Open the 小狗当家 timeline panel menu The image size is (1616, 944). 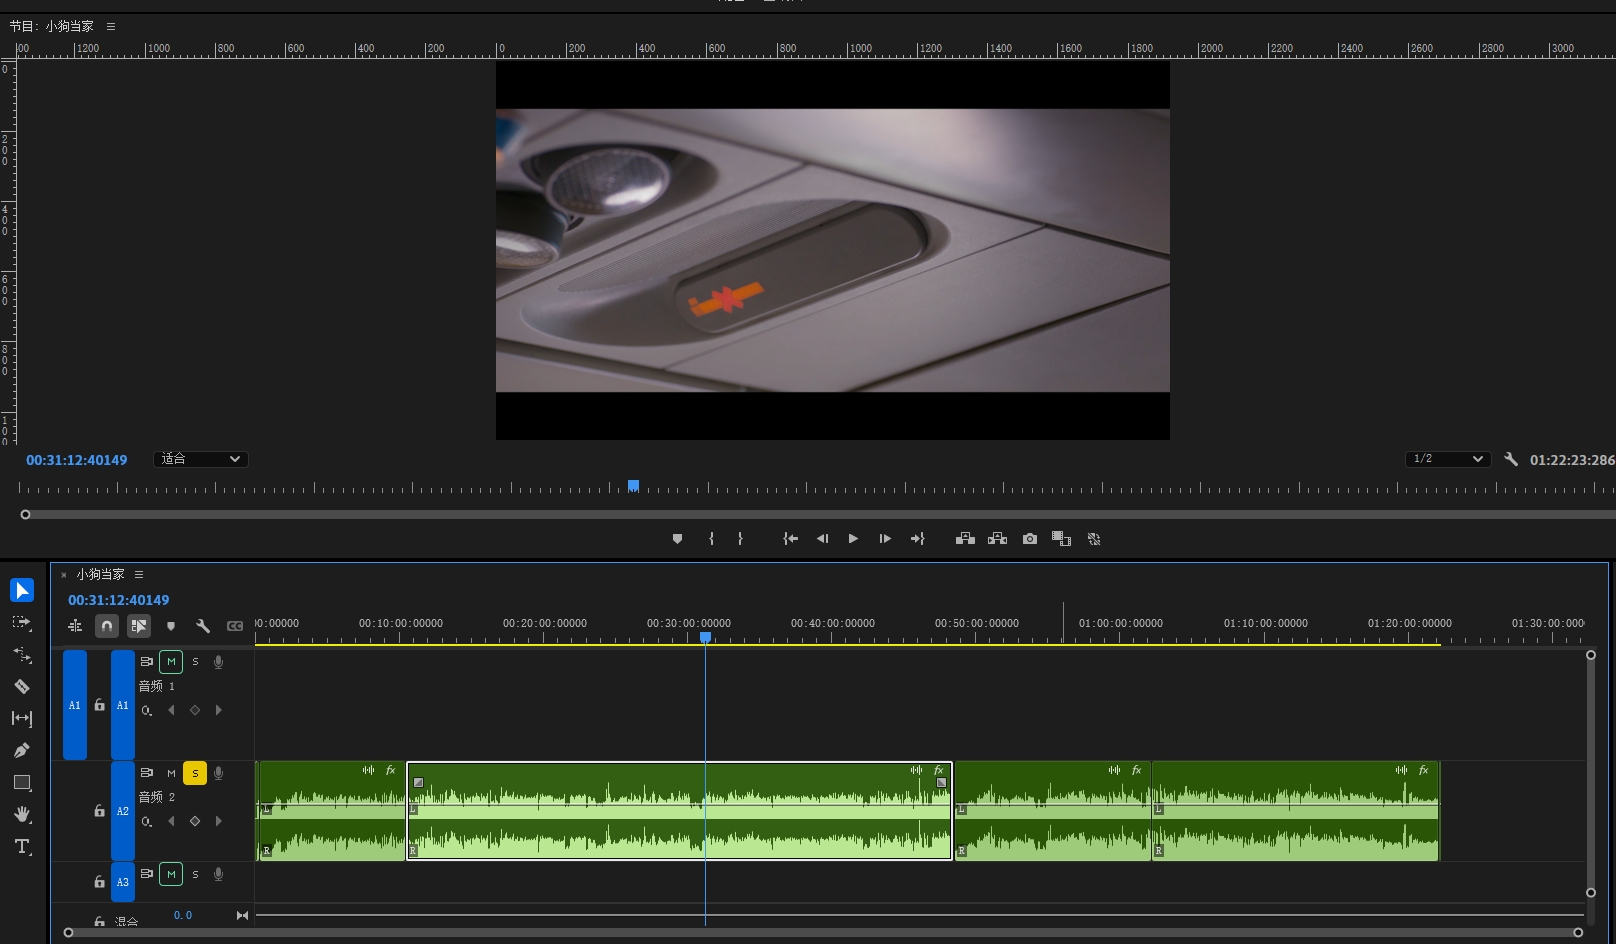pos(139,574)
